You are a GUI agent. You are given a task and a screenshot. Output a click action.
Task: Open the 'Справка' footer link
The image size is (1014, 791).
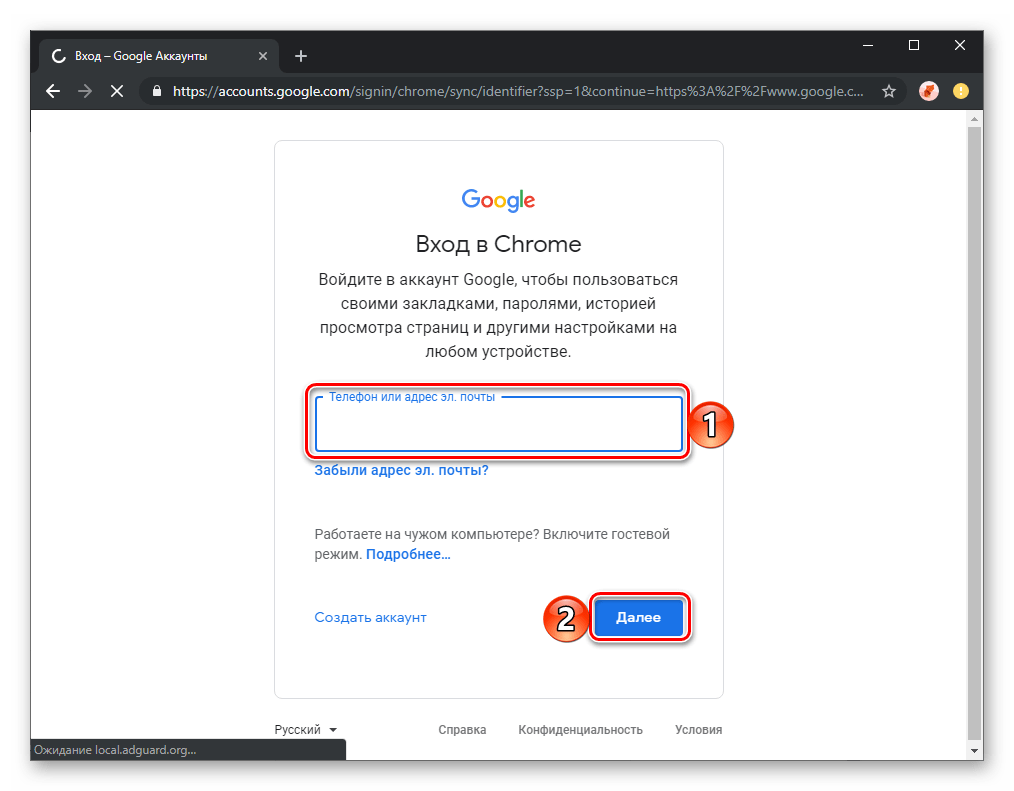coord(462,730)
